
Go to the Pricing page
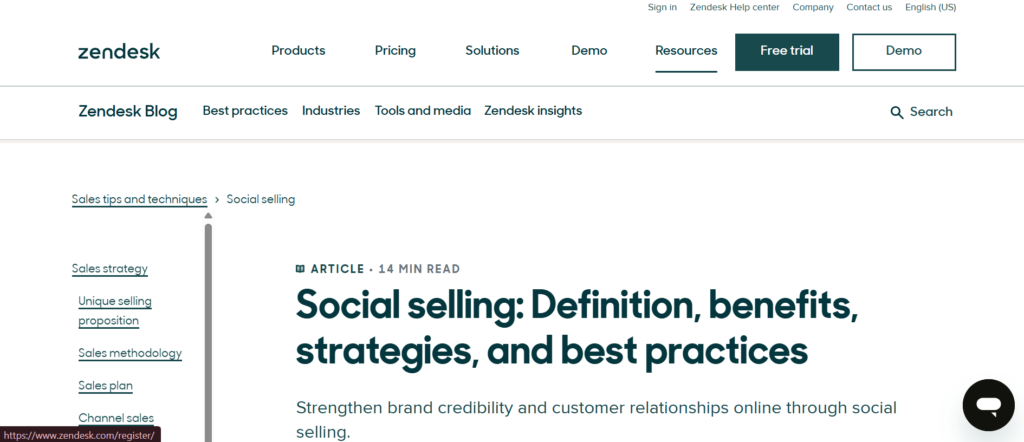click(x=395, y=51)
